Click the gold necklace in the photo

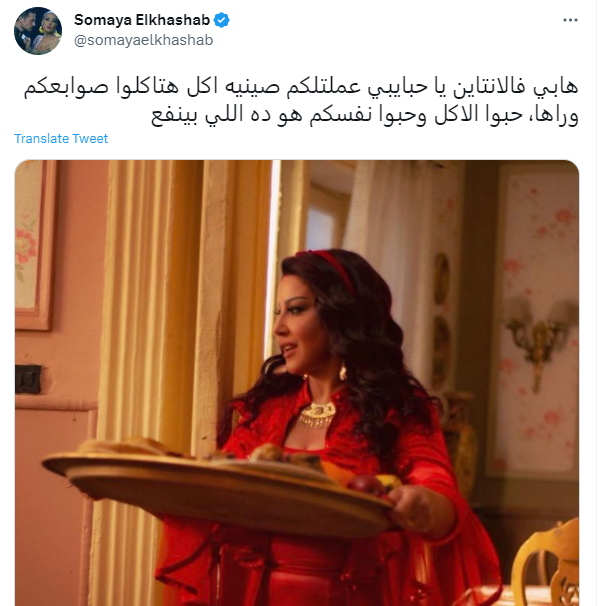tap(317, 415)
